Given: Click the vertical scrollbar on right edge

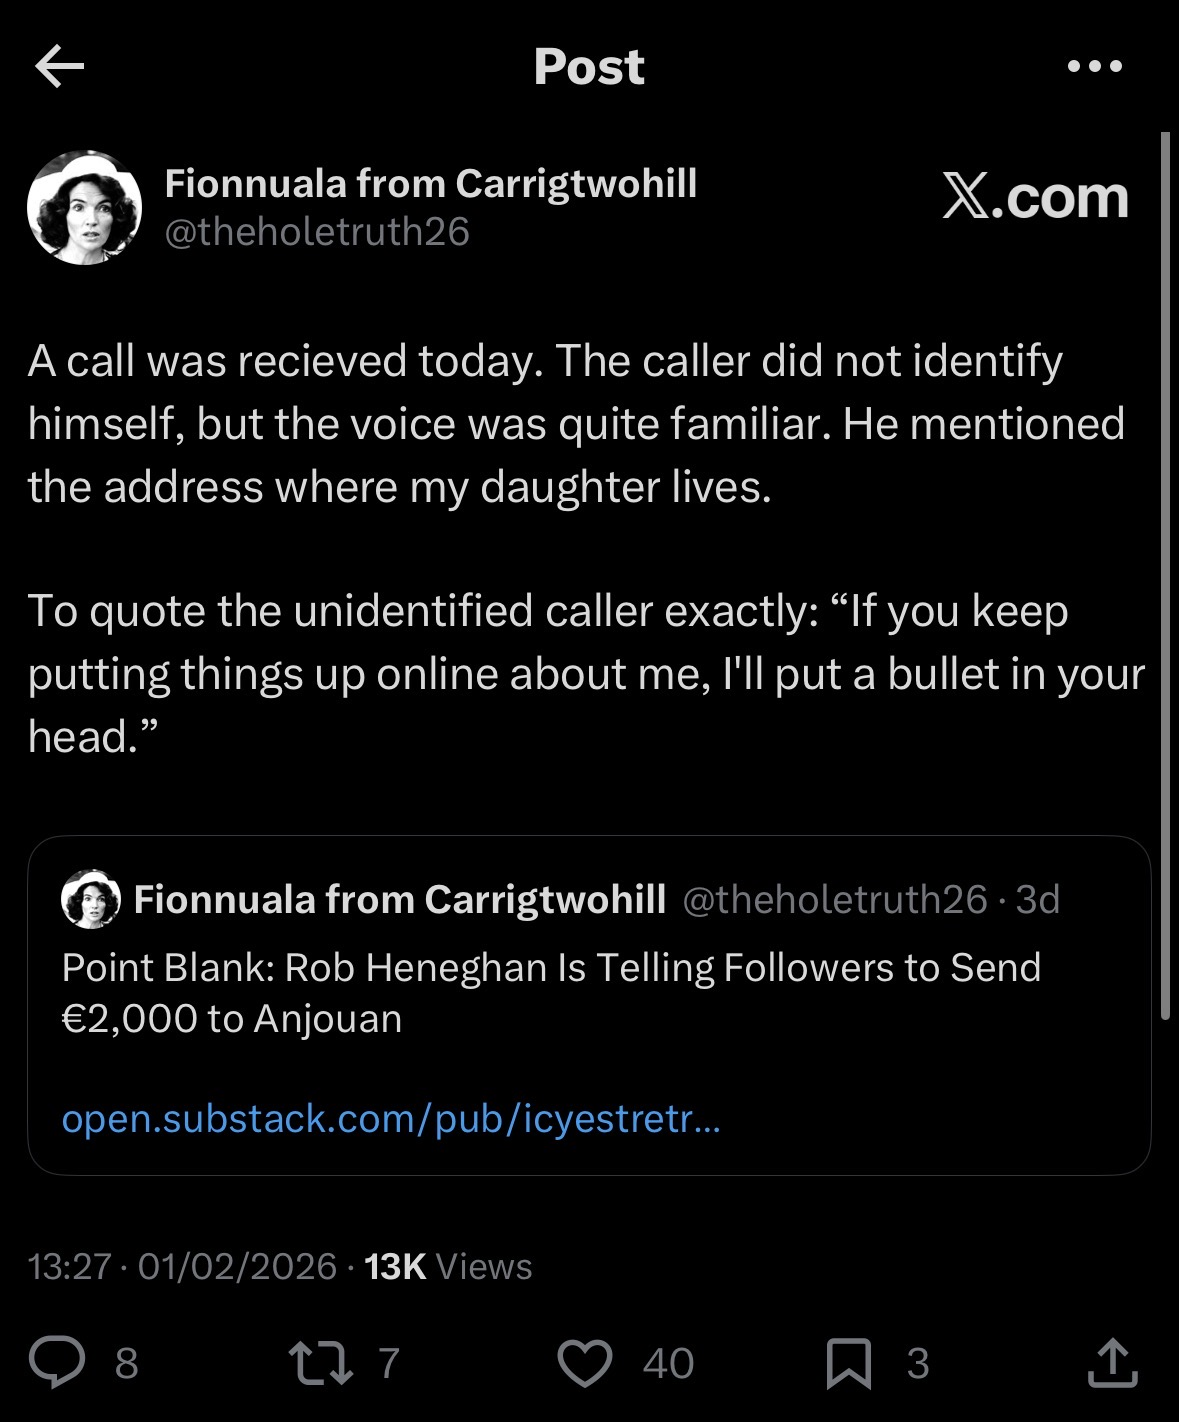Looking at the screenshot, I should [1165, 575].
